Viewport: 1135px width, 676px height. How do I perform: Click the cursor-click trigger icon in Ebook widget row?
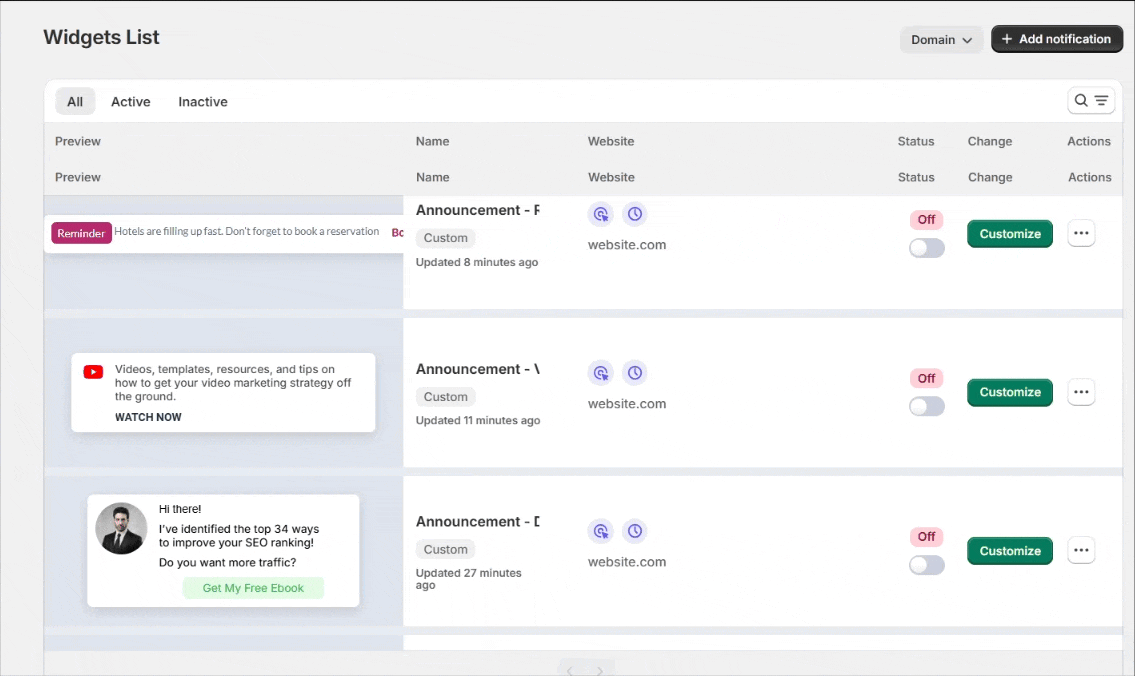(600, 531)
